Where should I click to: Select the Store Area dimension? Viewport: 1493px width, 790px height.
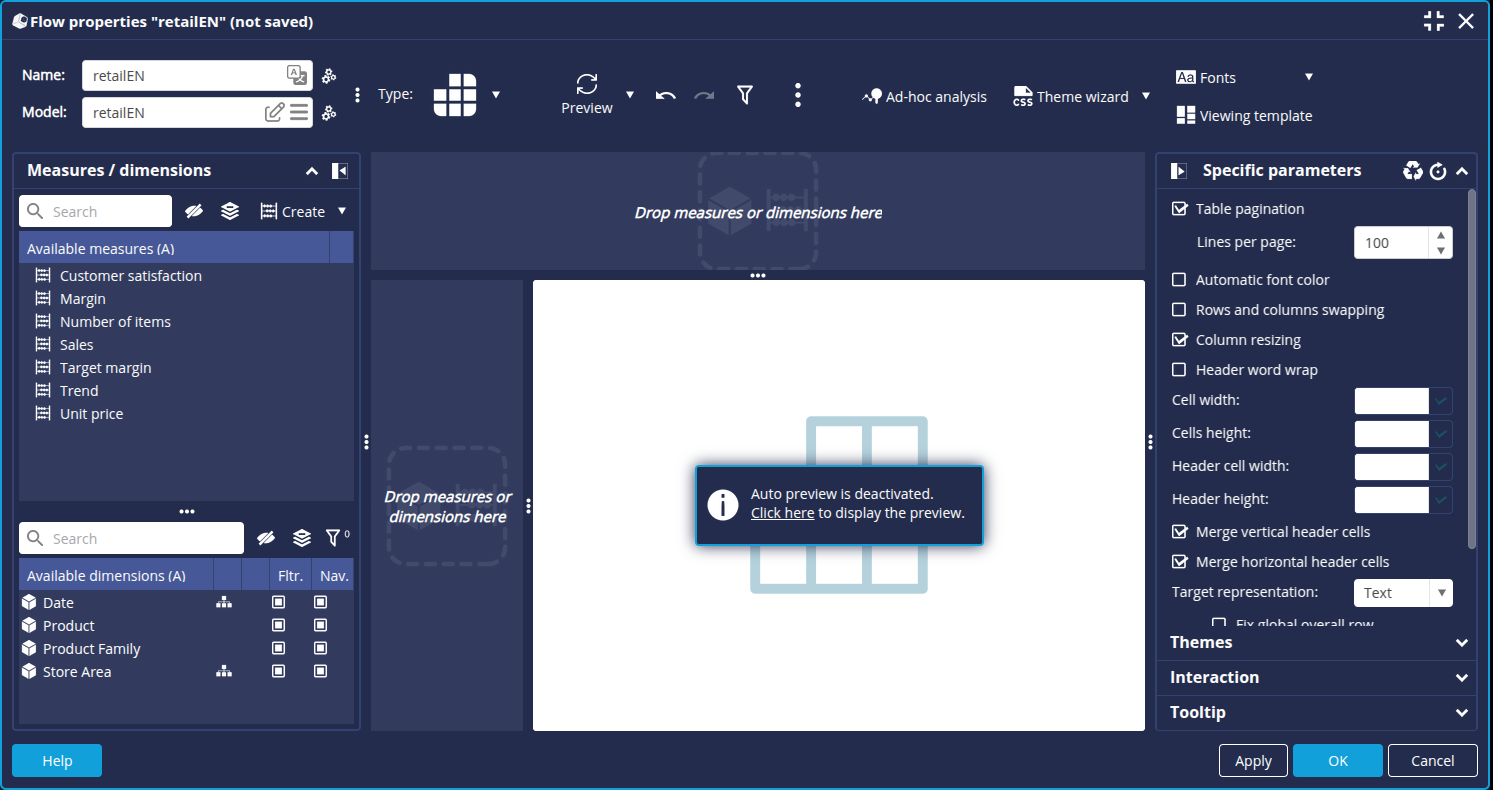click(77, 672)
